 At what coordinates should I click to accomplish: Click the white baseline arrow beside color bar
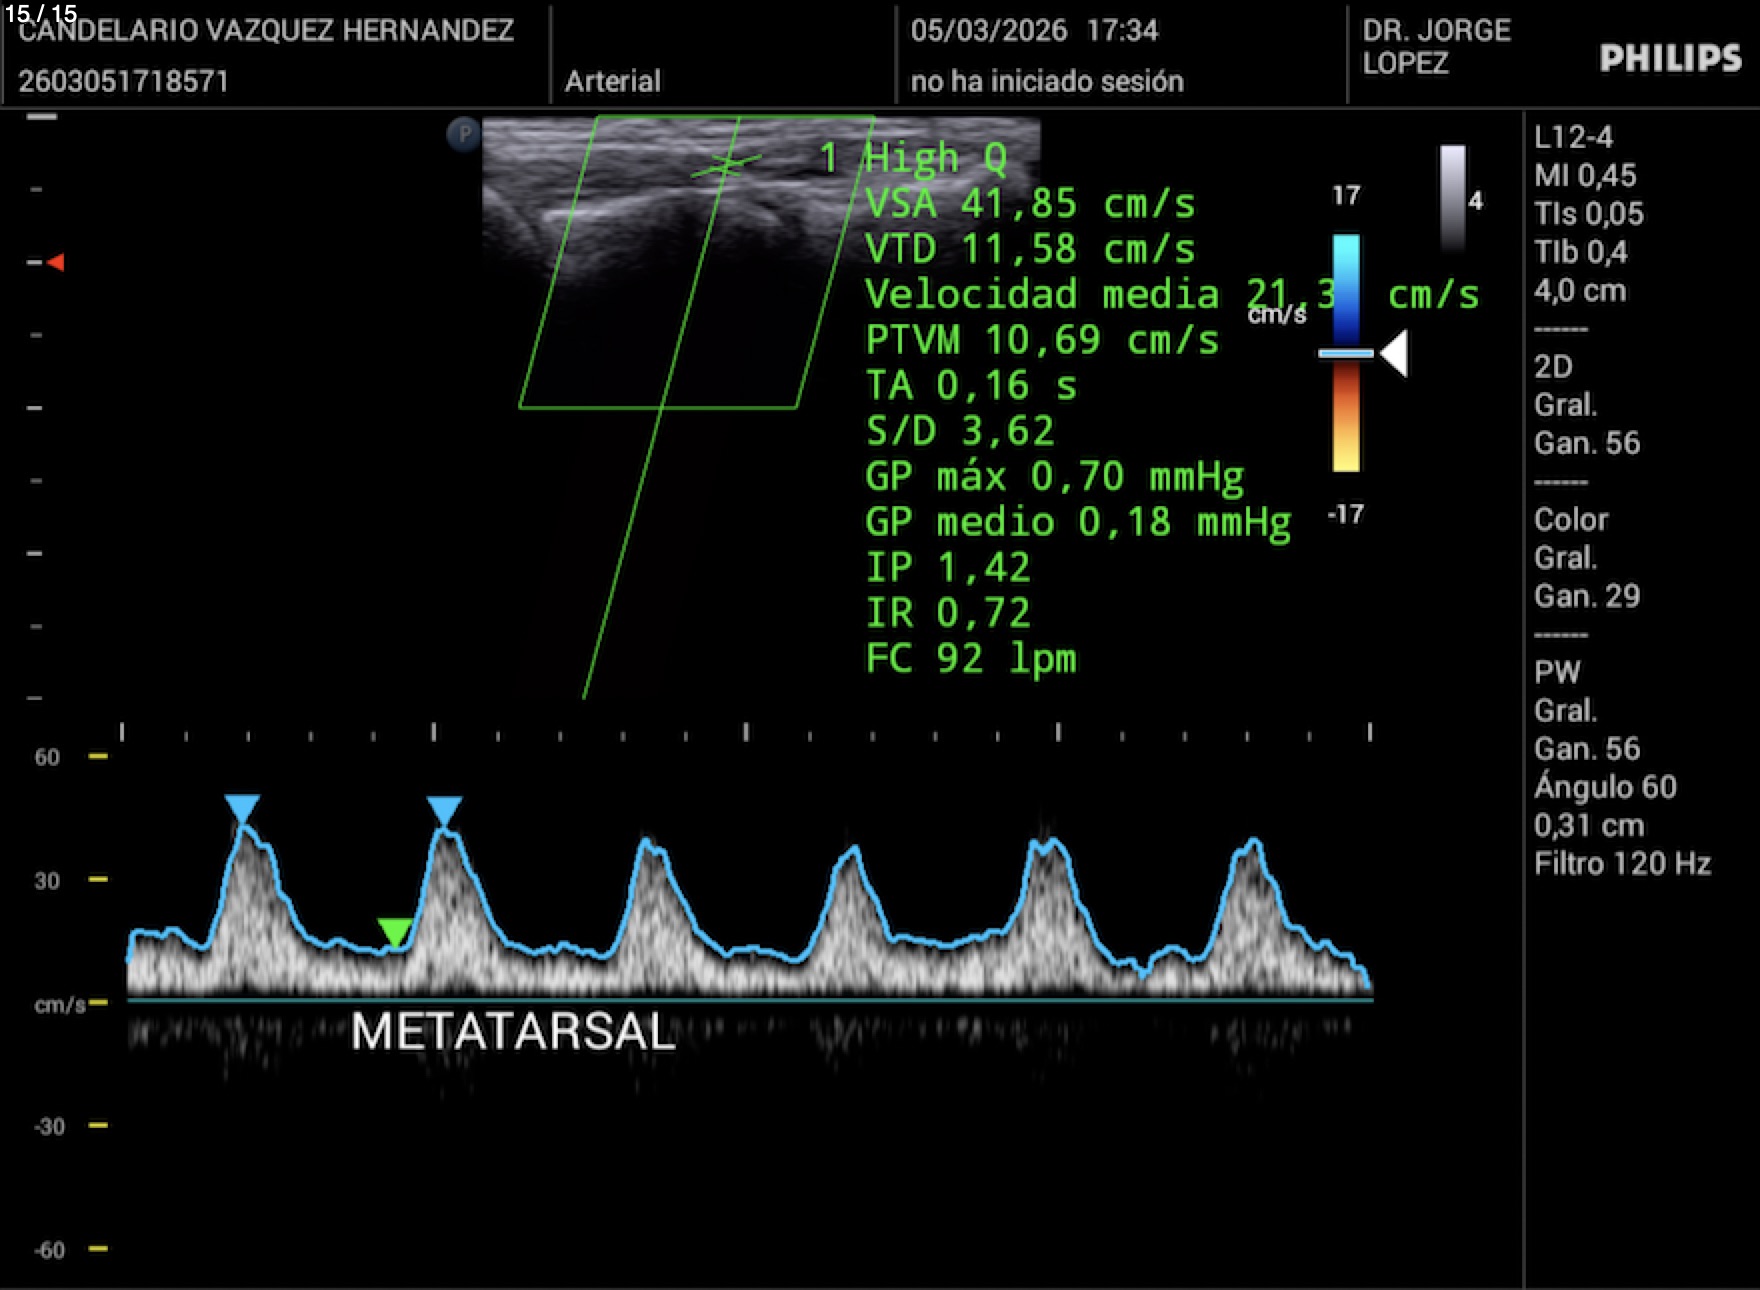pos(1395,353)
